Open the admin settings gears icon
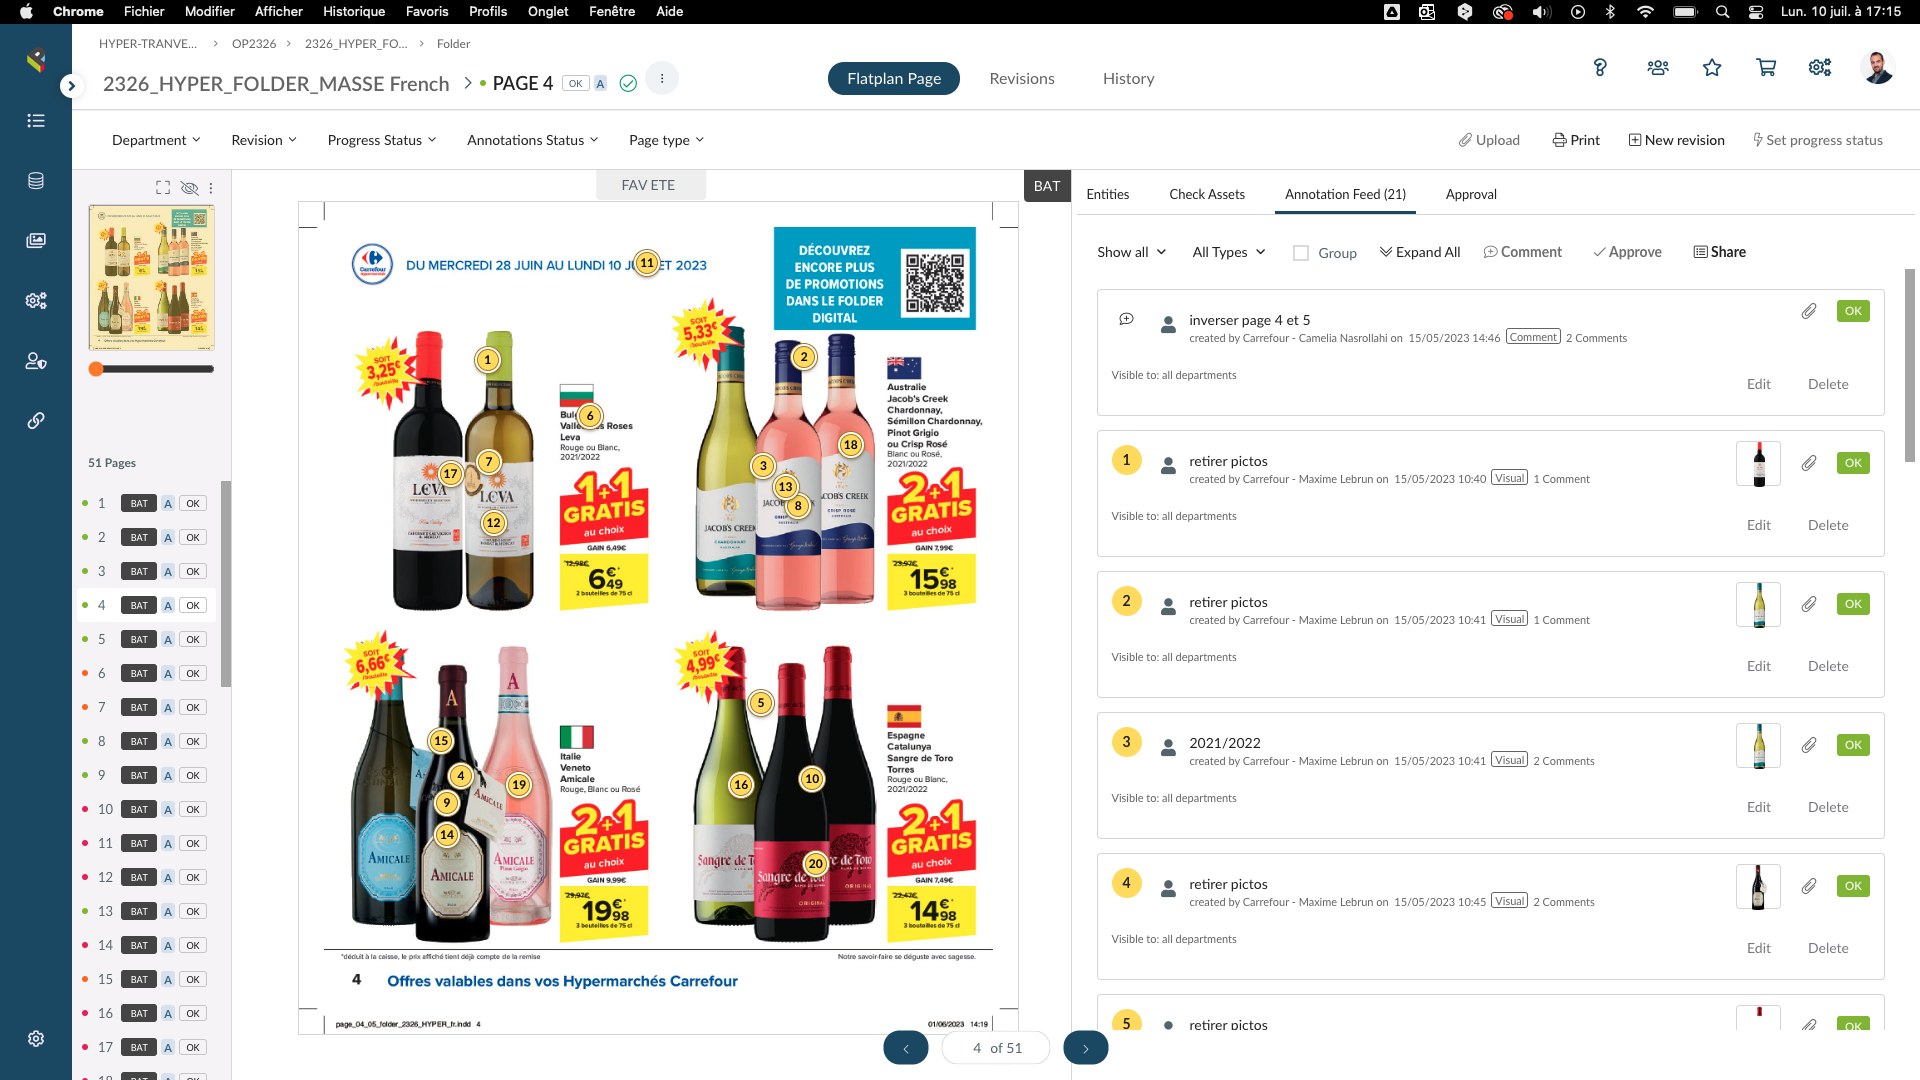Image resolution: width=1920 pixels, height=1080 pixels. [1820, 67]
